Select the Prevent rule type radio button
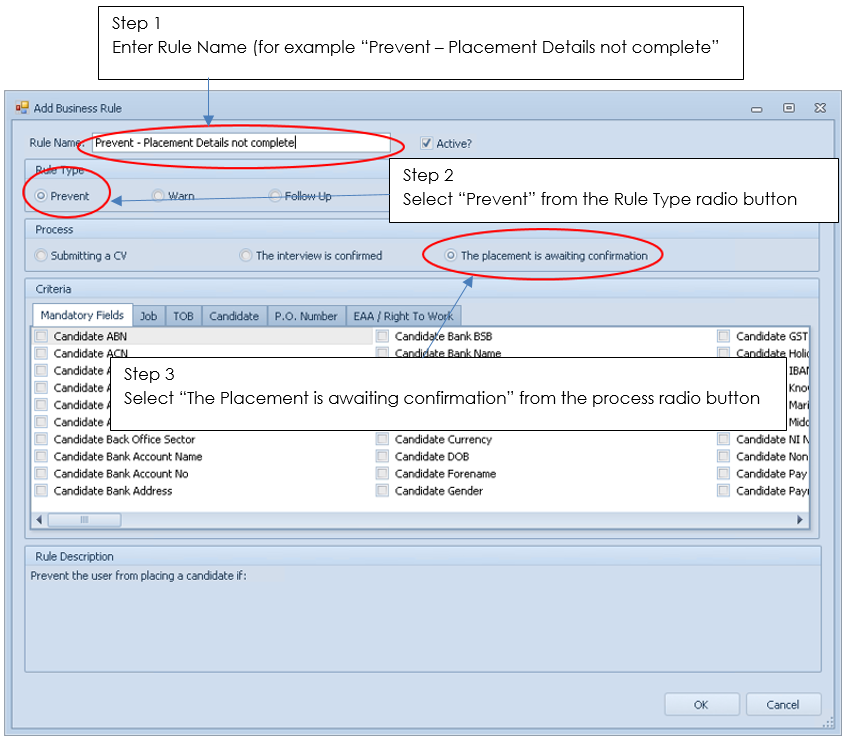Viewport: 846px width, 740px height. point(41,196)
